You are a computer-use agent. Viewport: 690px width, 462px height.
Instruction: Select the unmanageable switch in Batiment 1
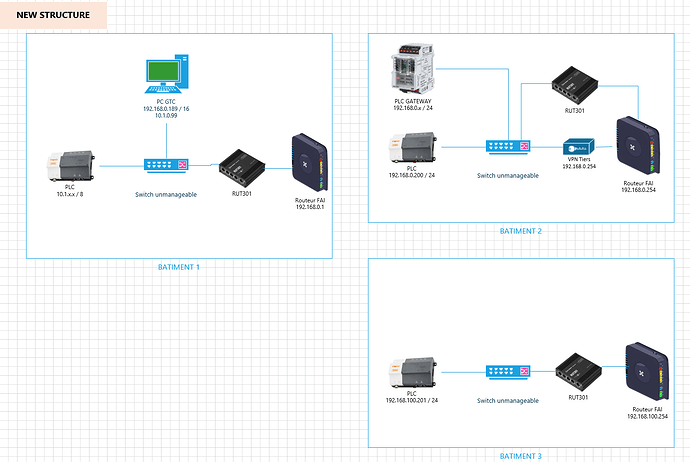164,165
